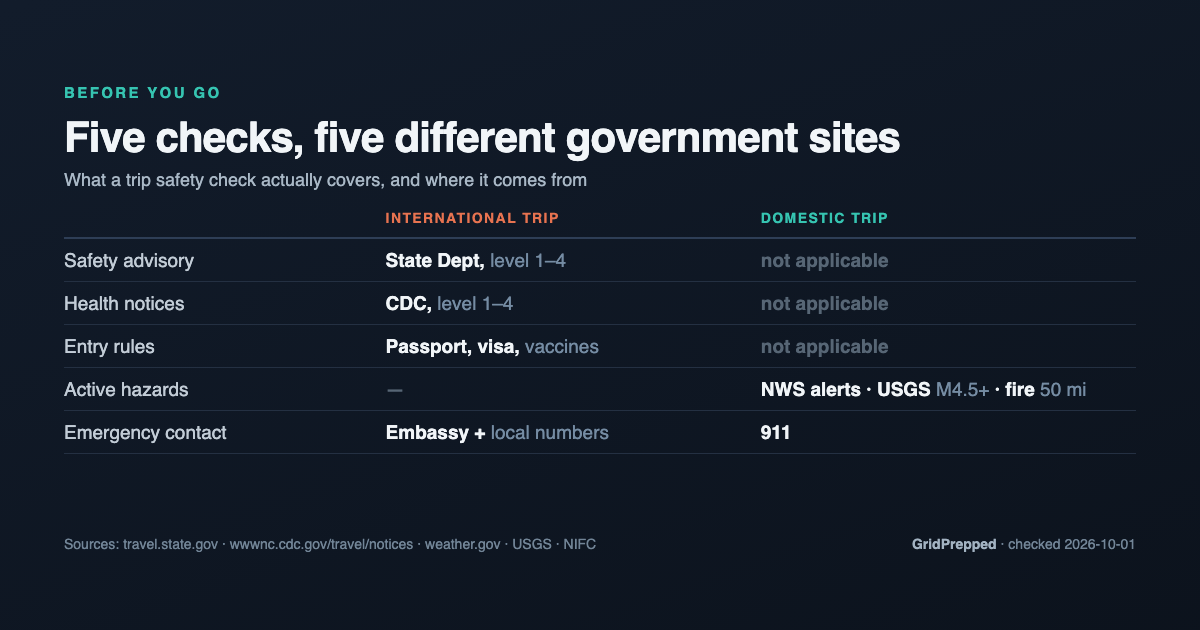Click "not applicable" in the Safety advisory row
The width and height of the screenshot is (1200, 630).
pyautogui.click(x=824, y=261)
